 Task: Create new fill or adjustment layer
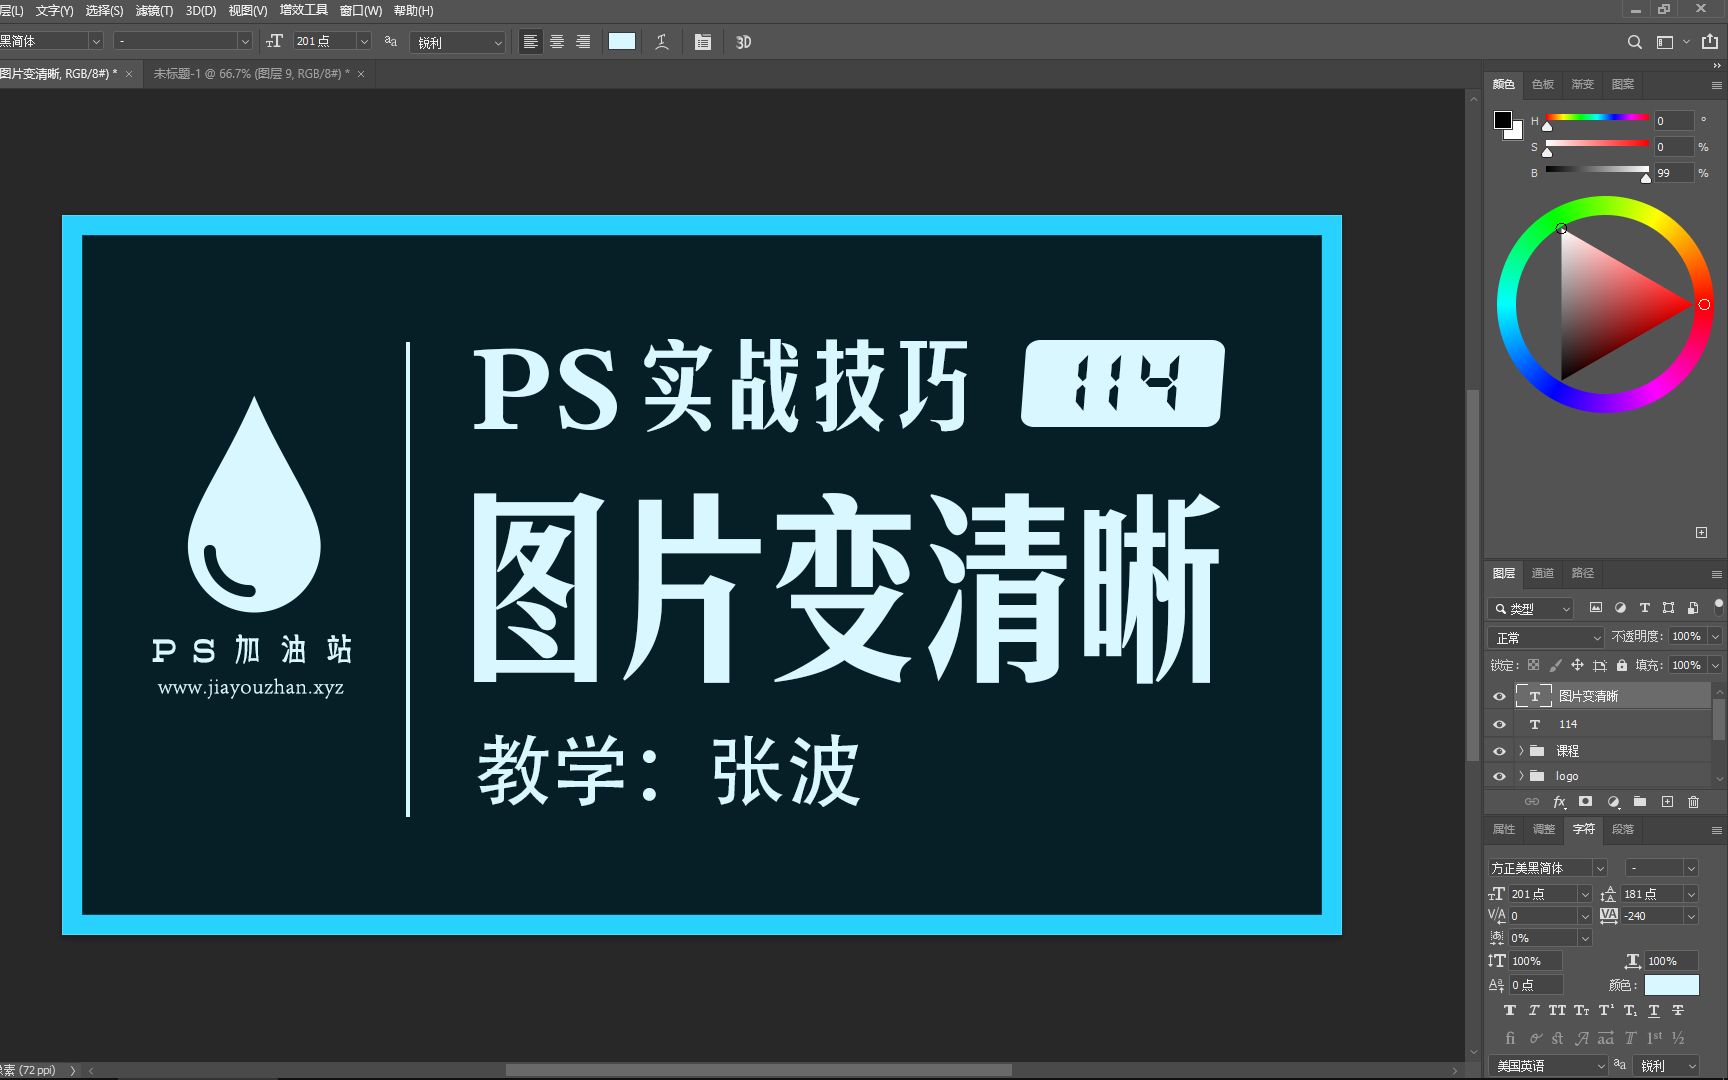coord(1613,802)
